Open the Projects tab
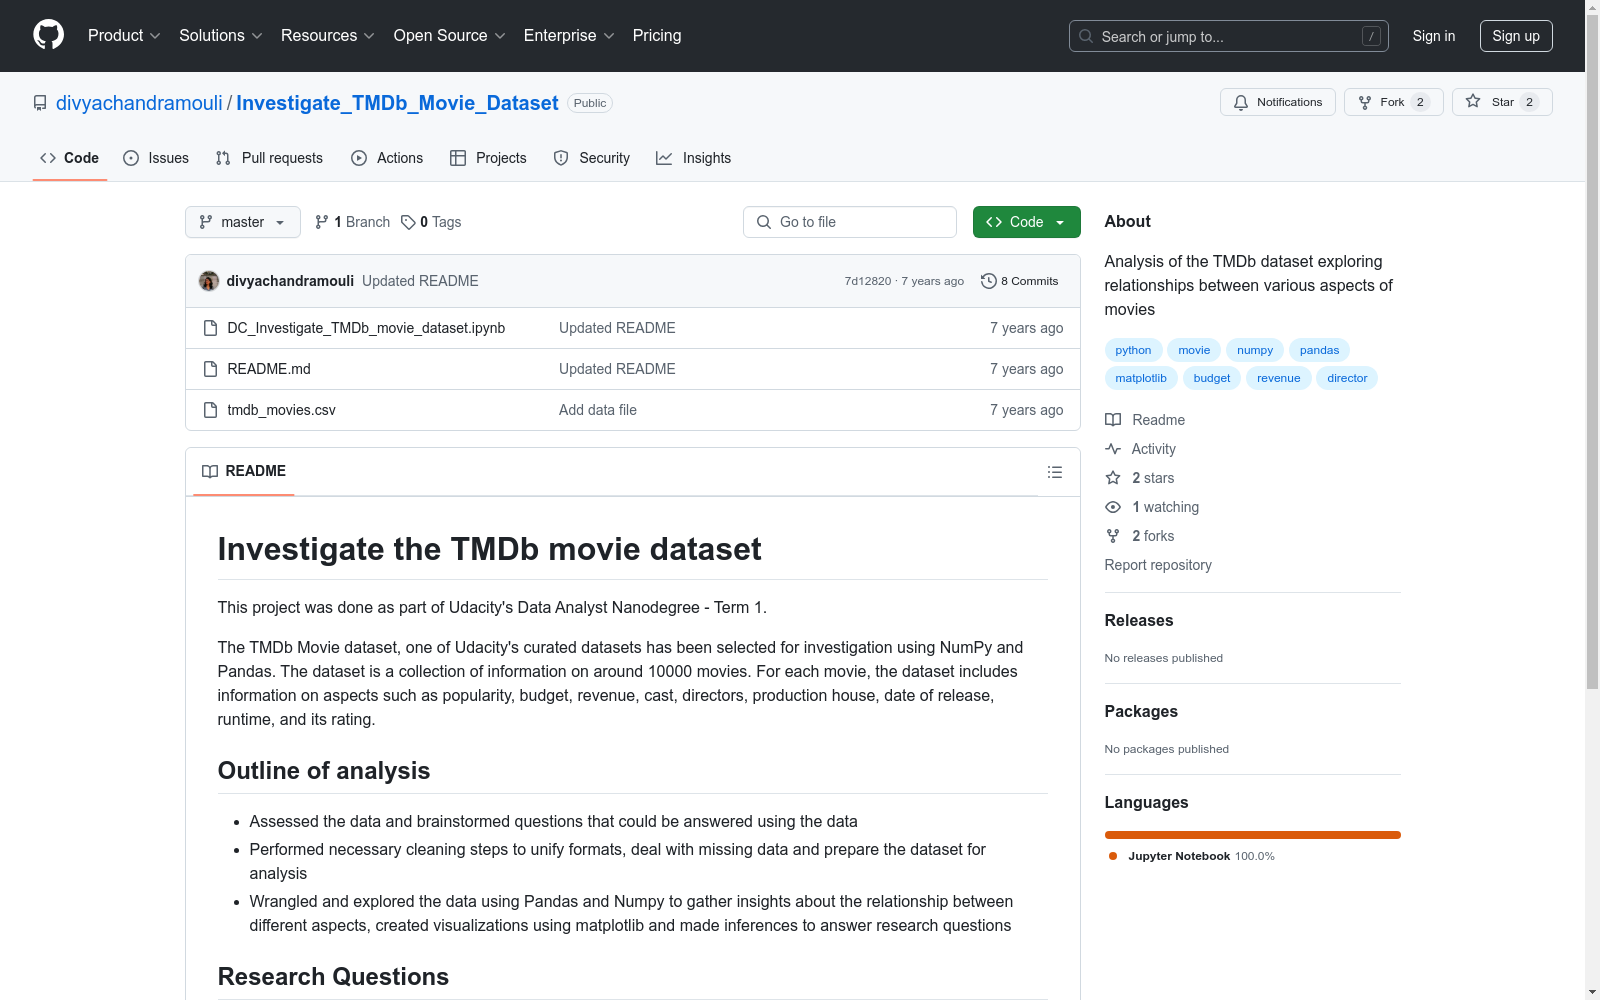 click(488, 158)
